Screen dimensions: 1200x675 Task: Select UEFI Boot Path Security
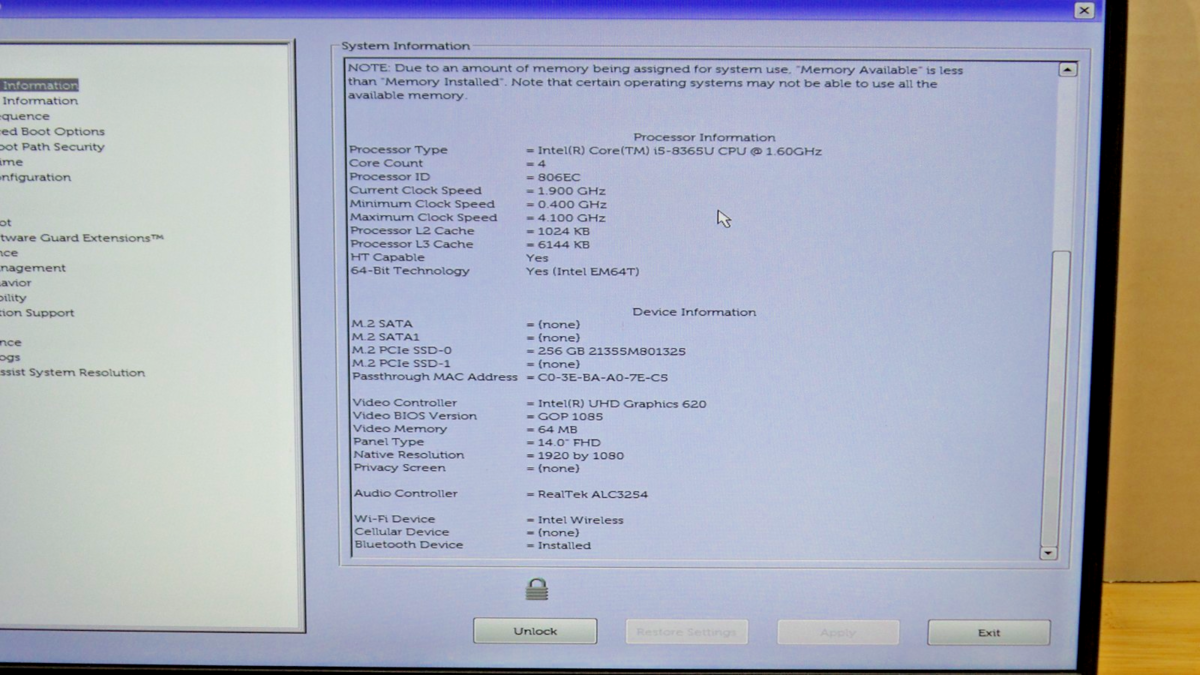click(x=52, y=147)
